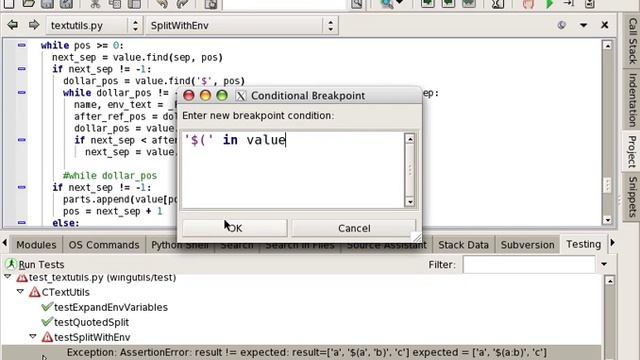Switch to the OS Commands tab
Image resolution: width=640 pixels, height=360 pixels.
[104, 245]
